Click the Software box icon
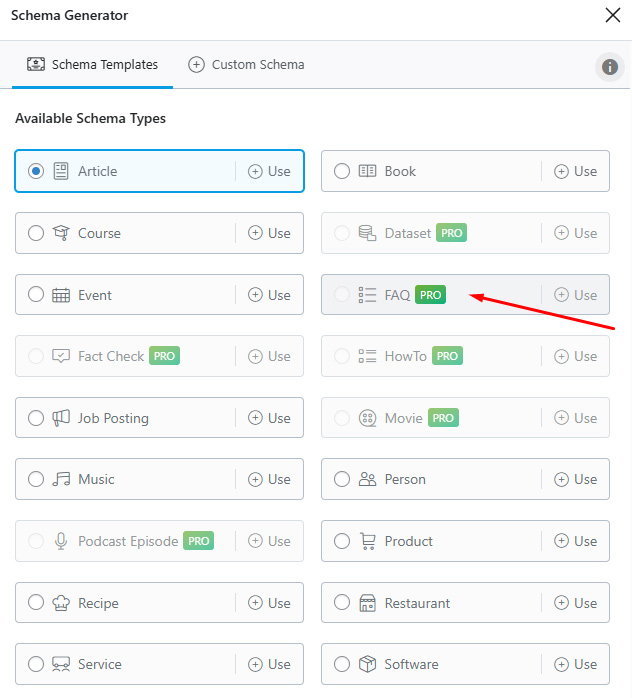Screen dimensions: 632x698 pyautogui.click(x=367, y=664)
